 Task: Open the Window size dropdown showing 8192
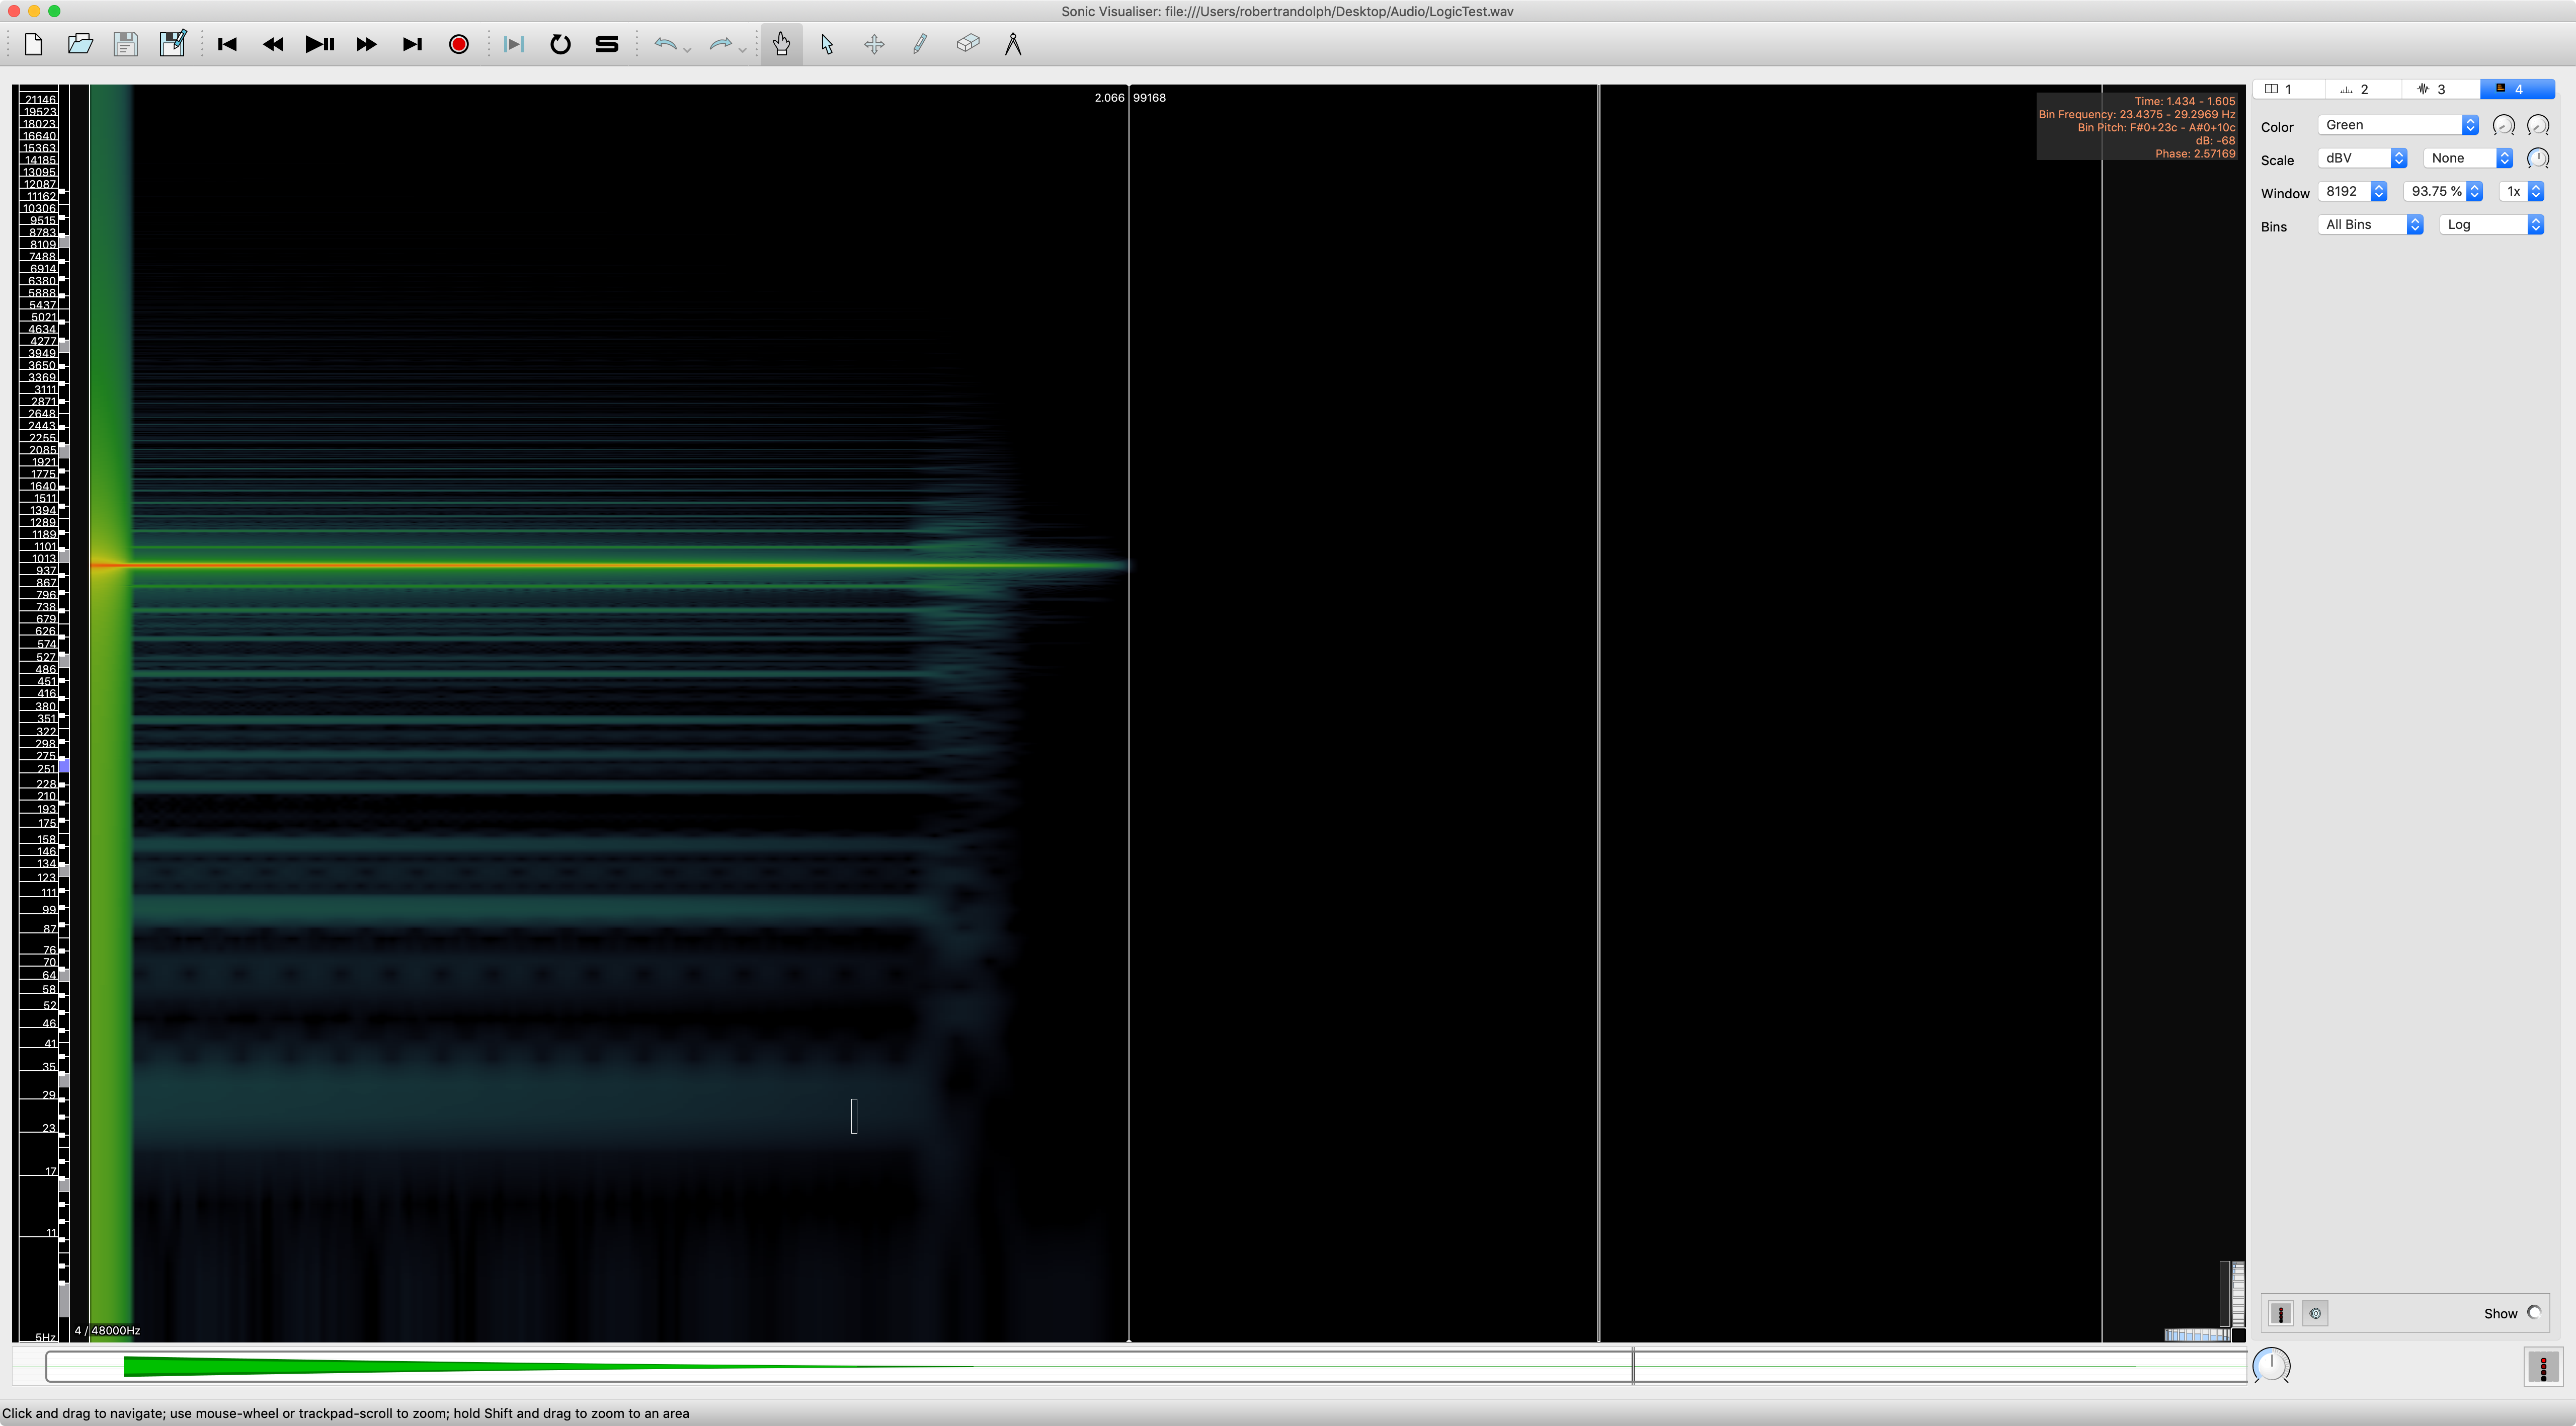(x=2352, y=191)
